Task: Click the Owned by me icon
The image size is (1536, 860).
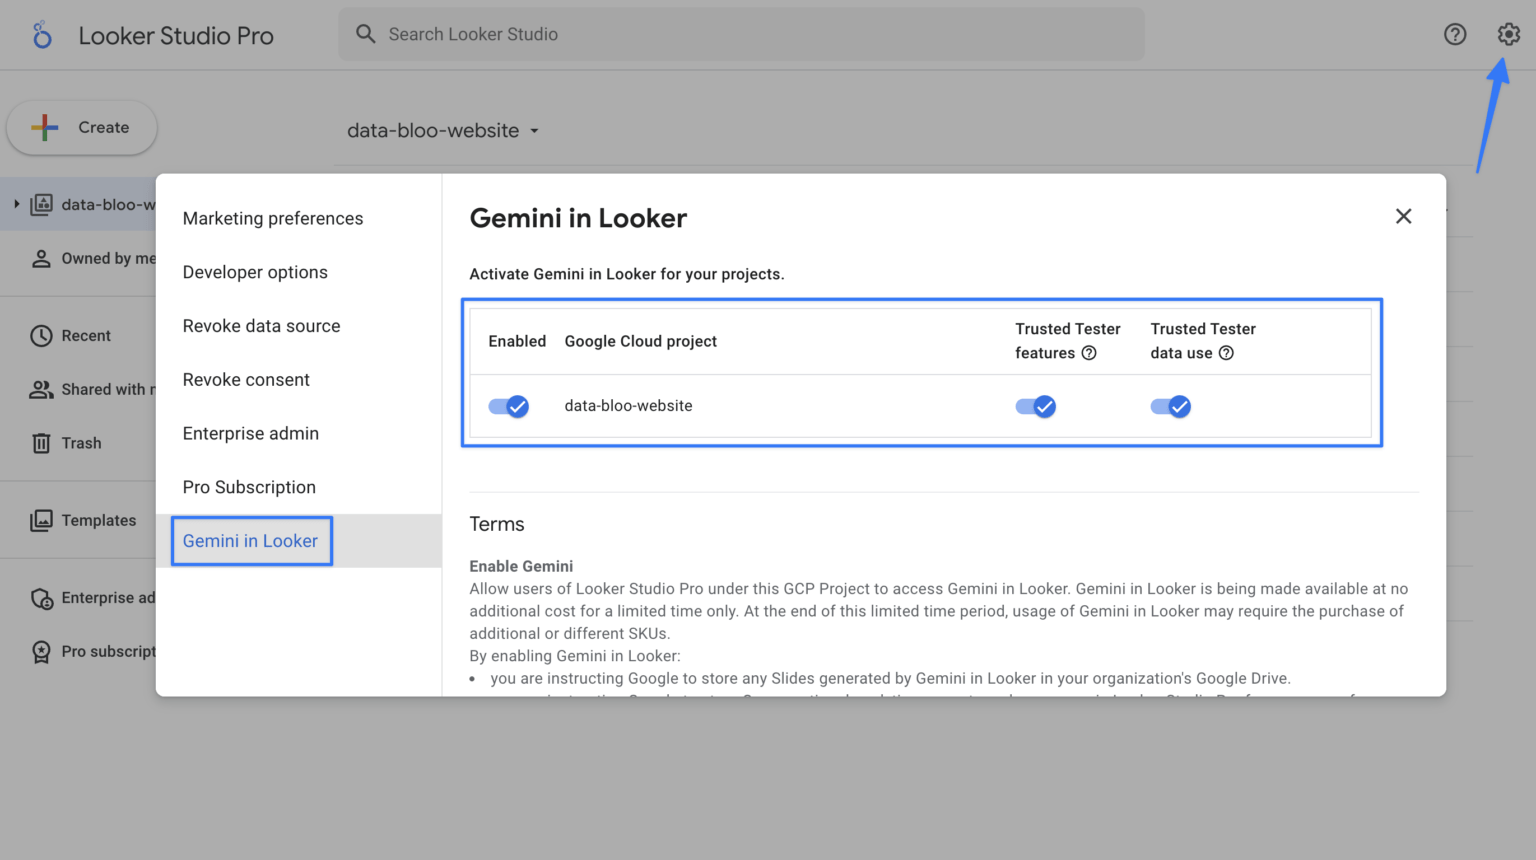Action: pyautogui.click(x=41, y=258)
